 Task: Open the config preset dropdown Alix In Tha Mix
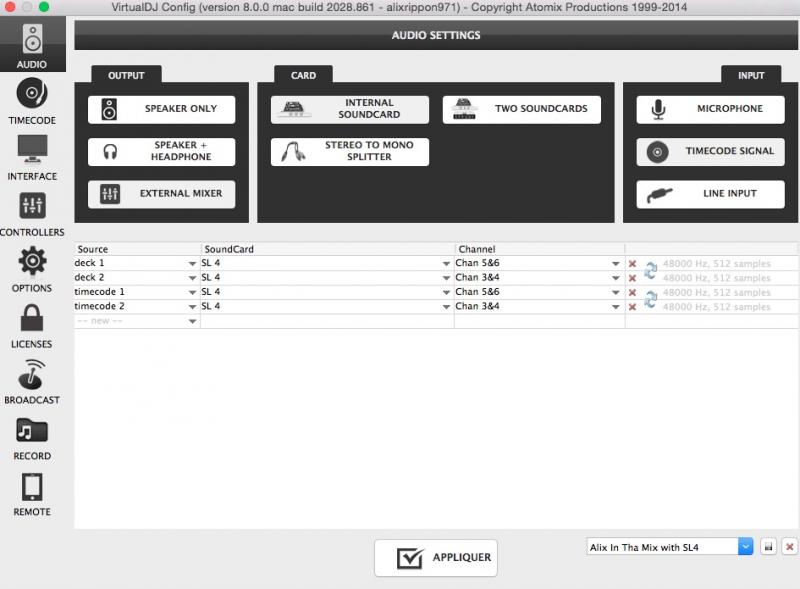pyautogui.click(x=745, y=547)
